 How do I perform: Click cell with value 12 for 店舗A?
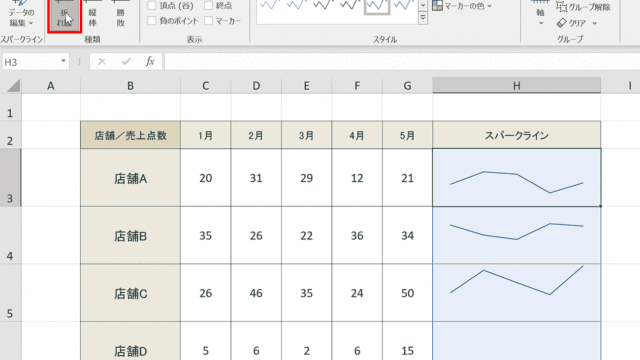click(x=357, y=178)
